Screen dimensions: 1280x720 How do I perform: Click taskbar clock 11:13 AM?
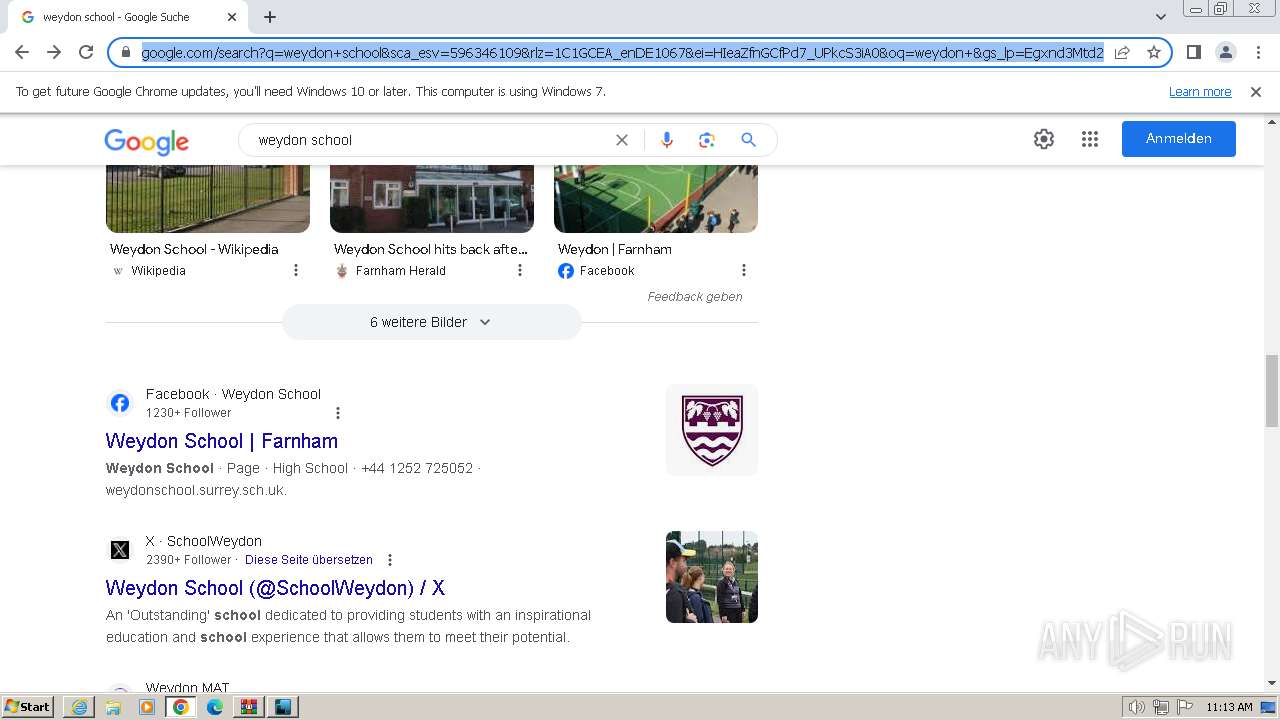1229,707
